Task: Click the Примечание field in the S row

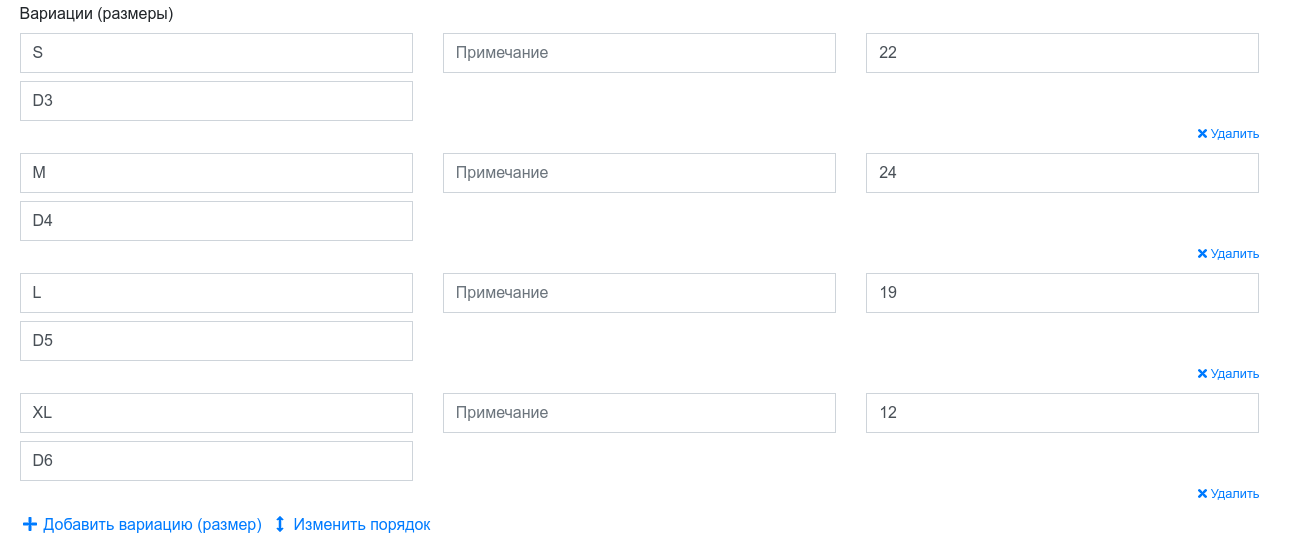Action: 639,53
